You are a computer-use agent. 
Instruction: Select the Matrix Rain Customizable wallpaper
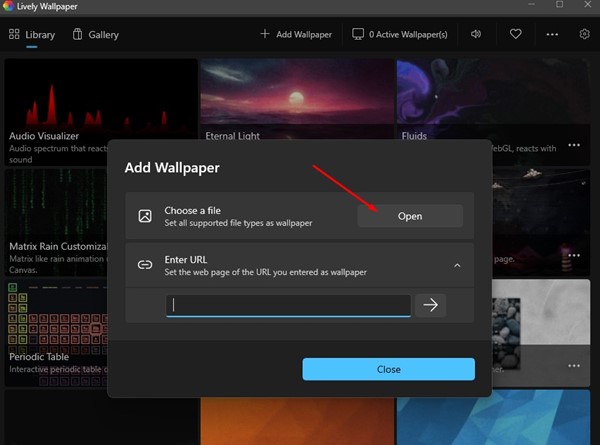pyautogui.click(x=56, y=222)
